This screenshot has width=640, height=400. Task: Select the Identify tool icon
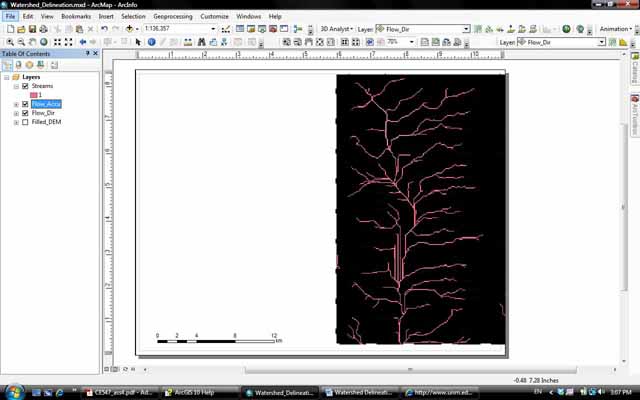[152, 42]
